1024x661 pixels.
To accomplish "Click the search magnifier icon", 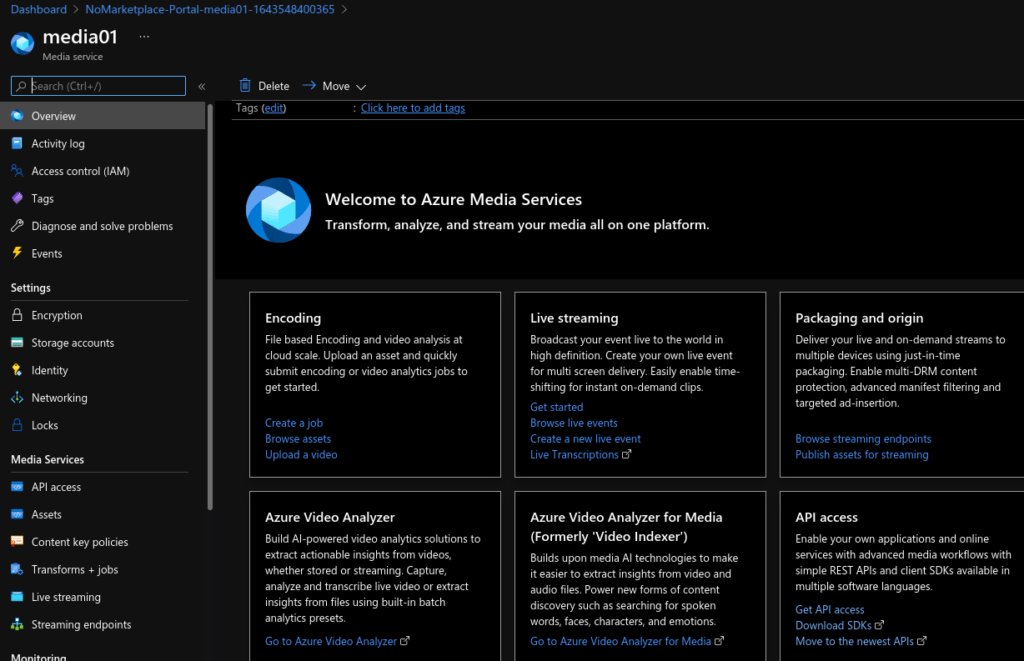I will pos(21,86).
